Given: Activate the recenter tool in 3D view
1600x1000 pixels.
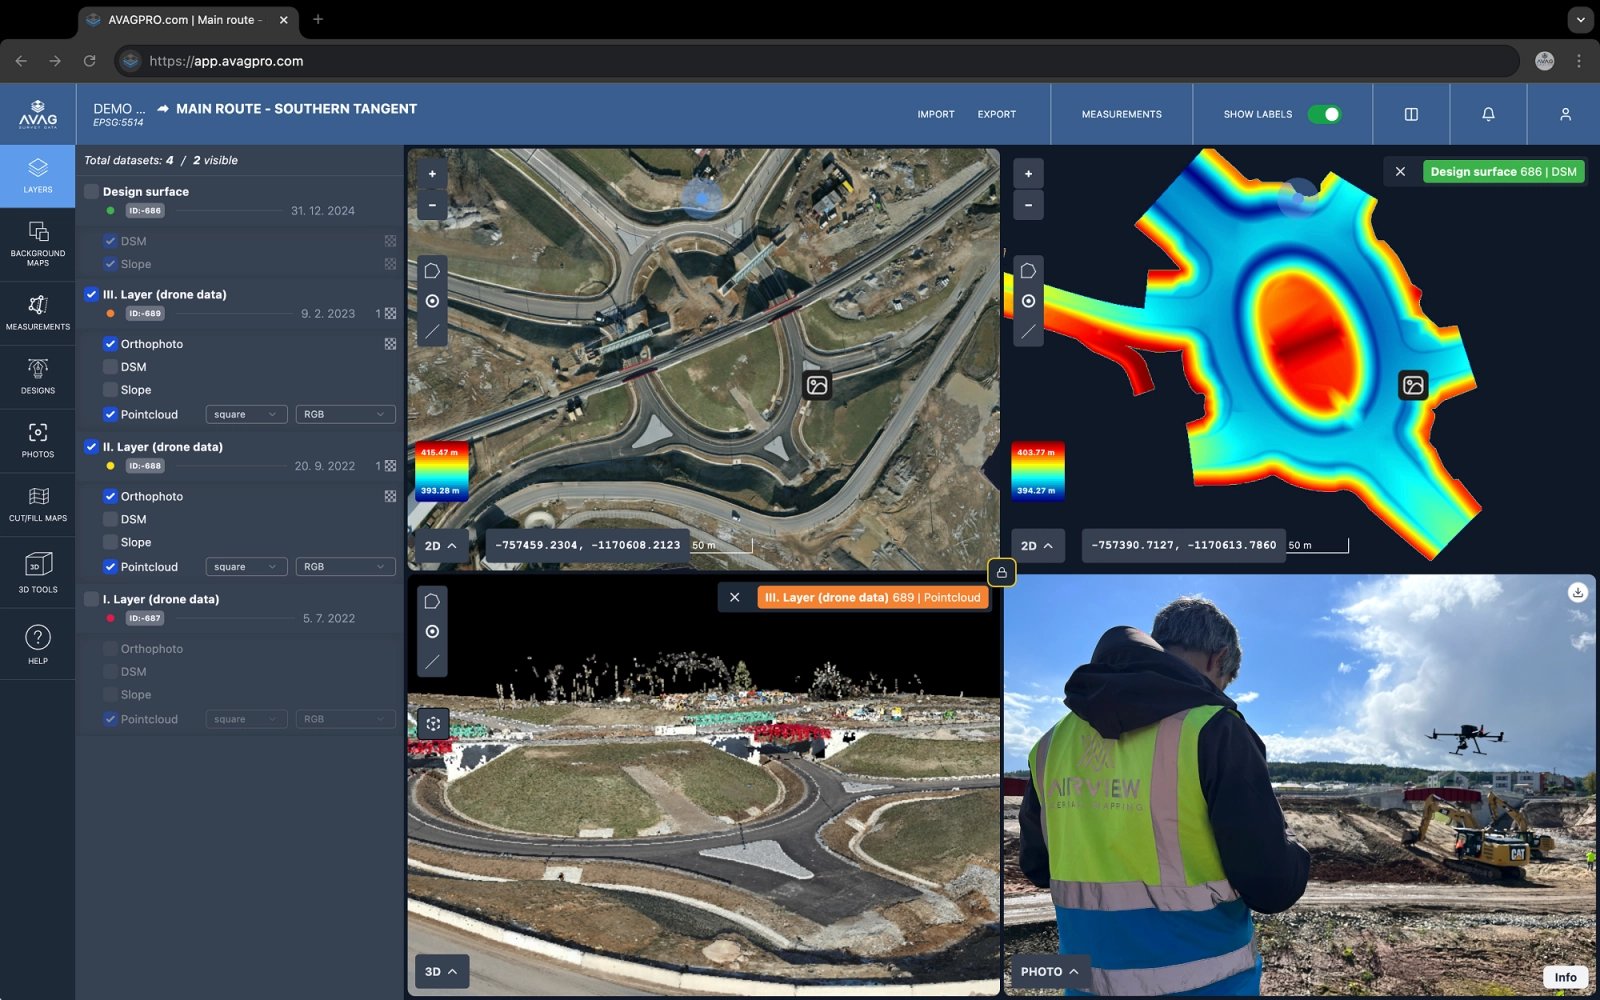Looking at the screenshot, I should 433,723.
